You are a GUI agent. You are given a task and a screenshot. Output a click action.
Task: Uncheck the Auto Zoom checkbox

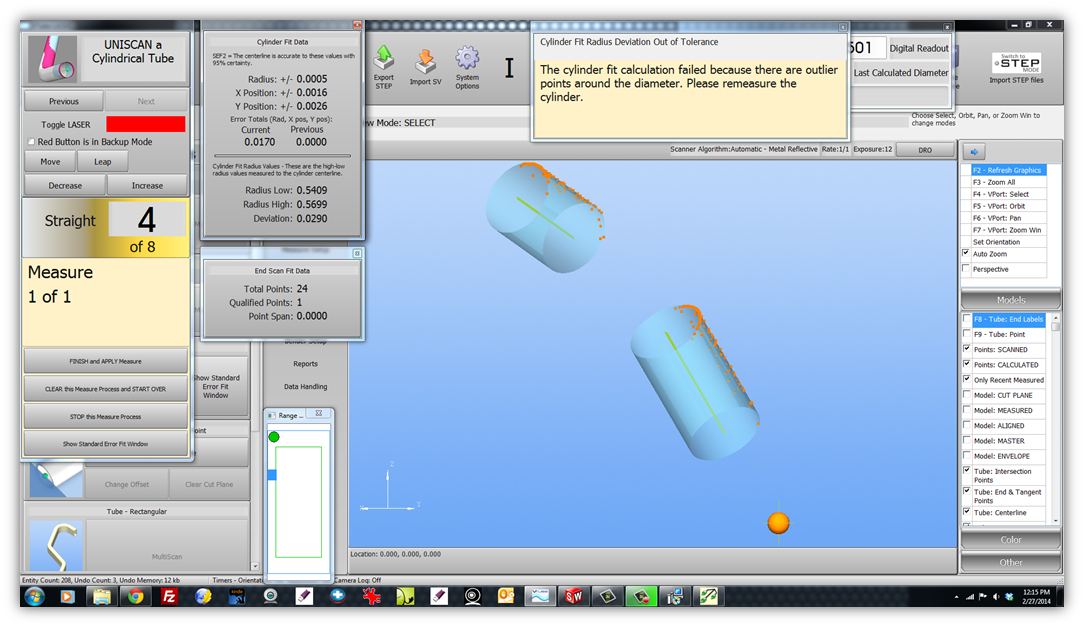coord(966,254)
